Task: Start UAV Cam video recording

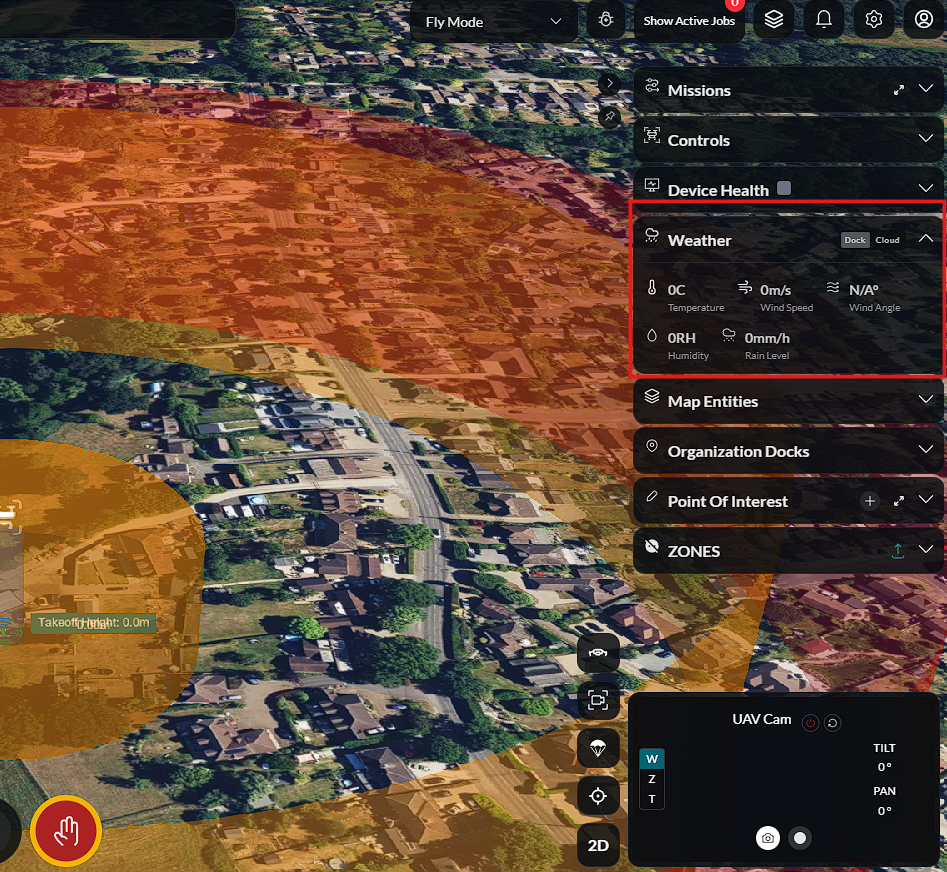Action: pos(800,838)
